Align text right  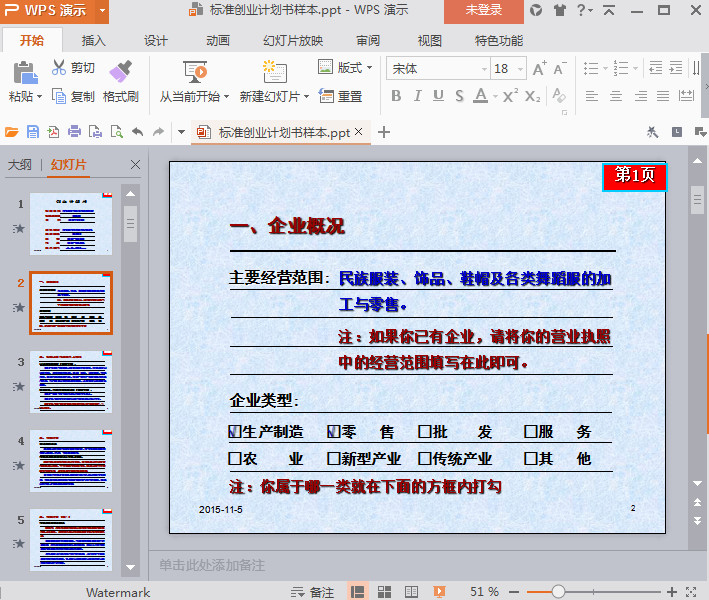pos(640,96)
